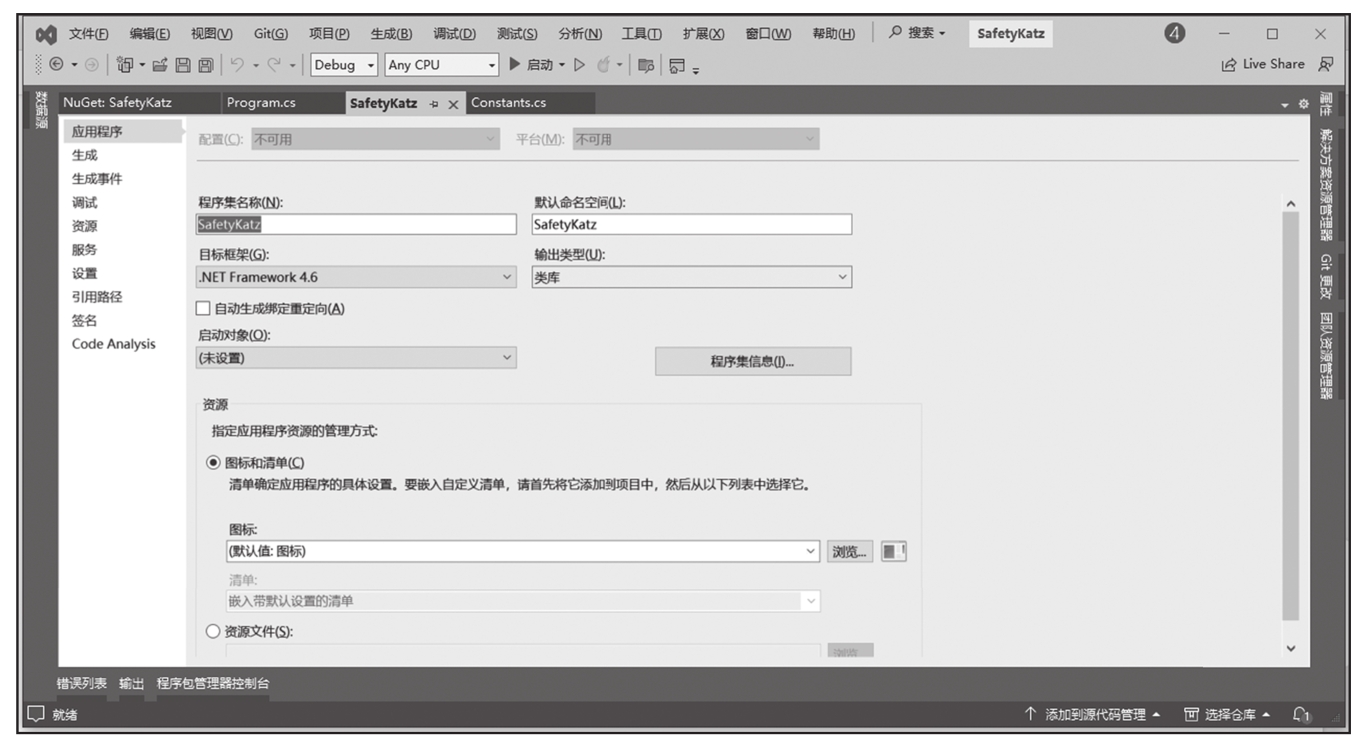Switch to the Program.cs tab
Screen dimensions: 1368x746
[261, 103]
